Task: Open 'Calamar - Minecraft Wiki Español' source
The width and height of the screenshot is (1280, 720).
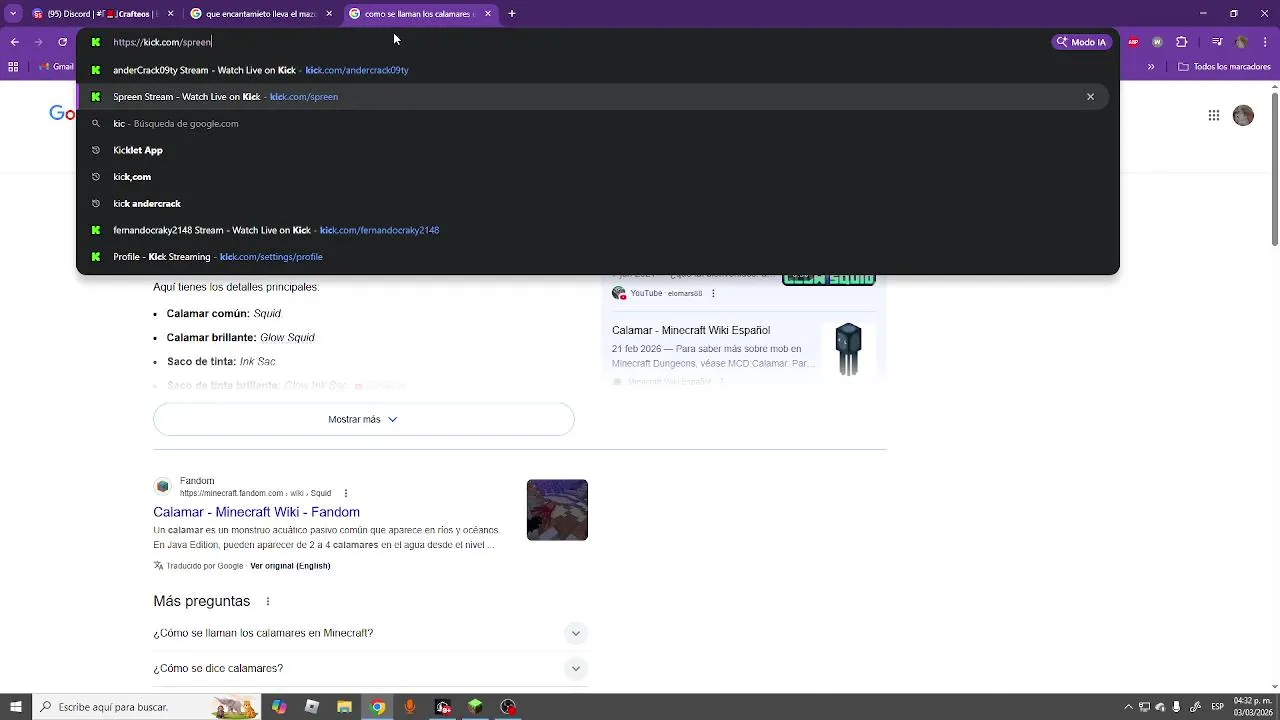Action: 691,330
